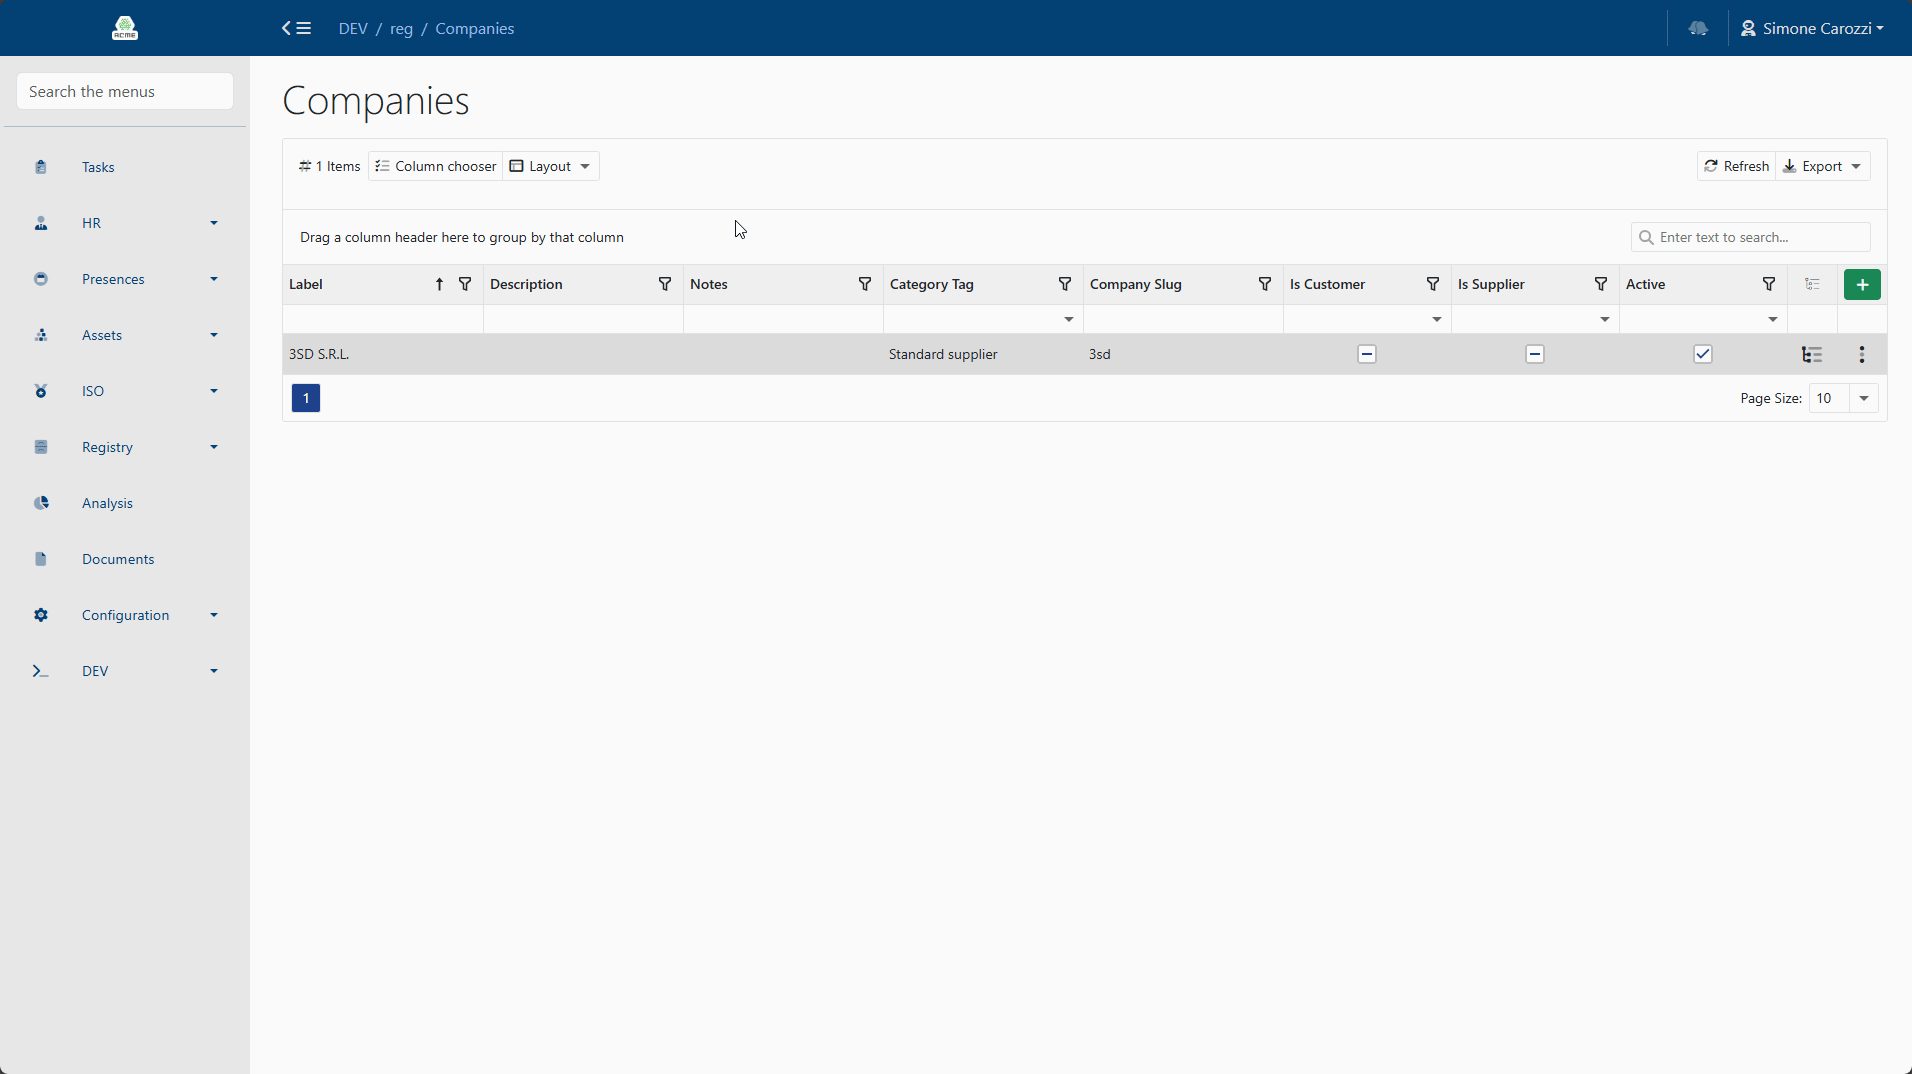
Task: Open details tree icon for 3SD S.R.L.
Action: [x=1811, y=355]
